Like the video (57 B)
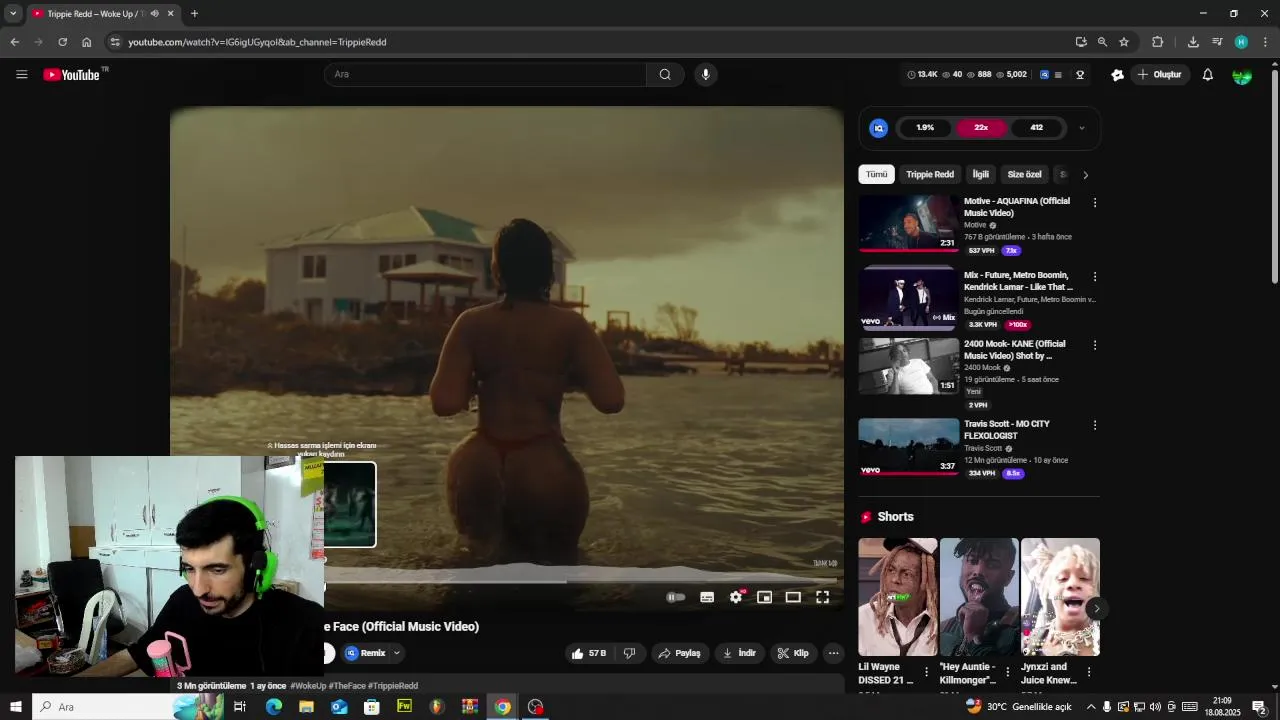 click(588, 653)
